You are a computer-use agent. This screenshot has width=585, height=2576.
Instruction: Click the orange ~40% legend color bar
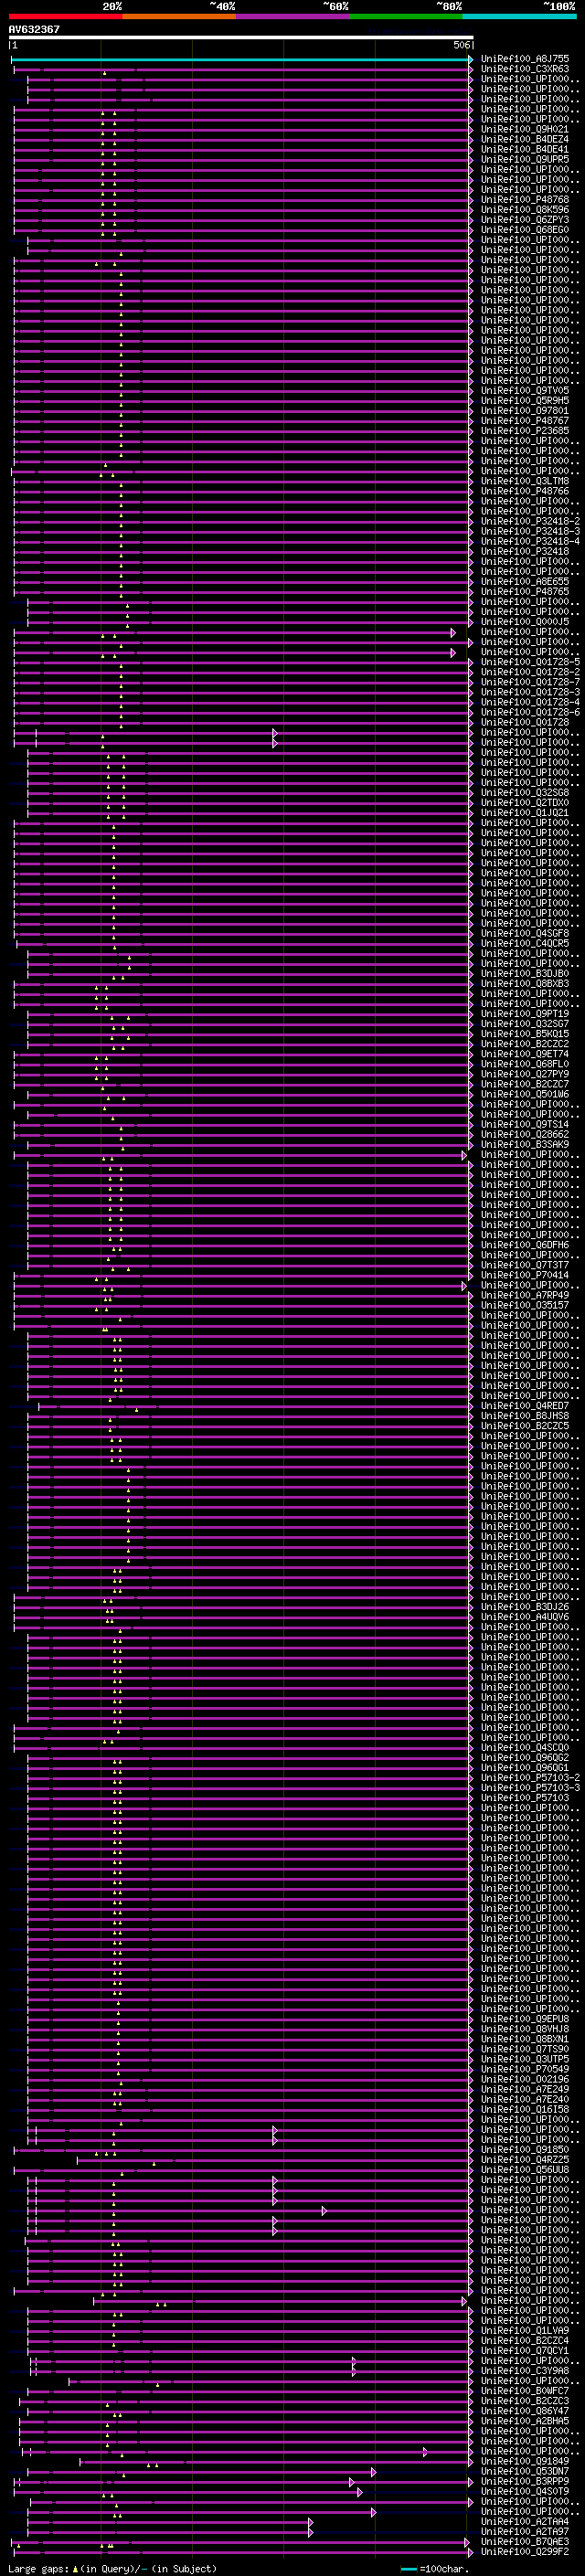coord(179,16)
